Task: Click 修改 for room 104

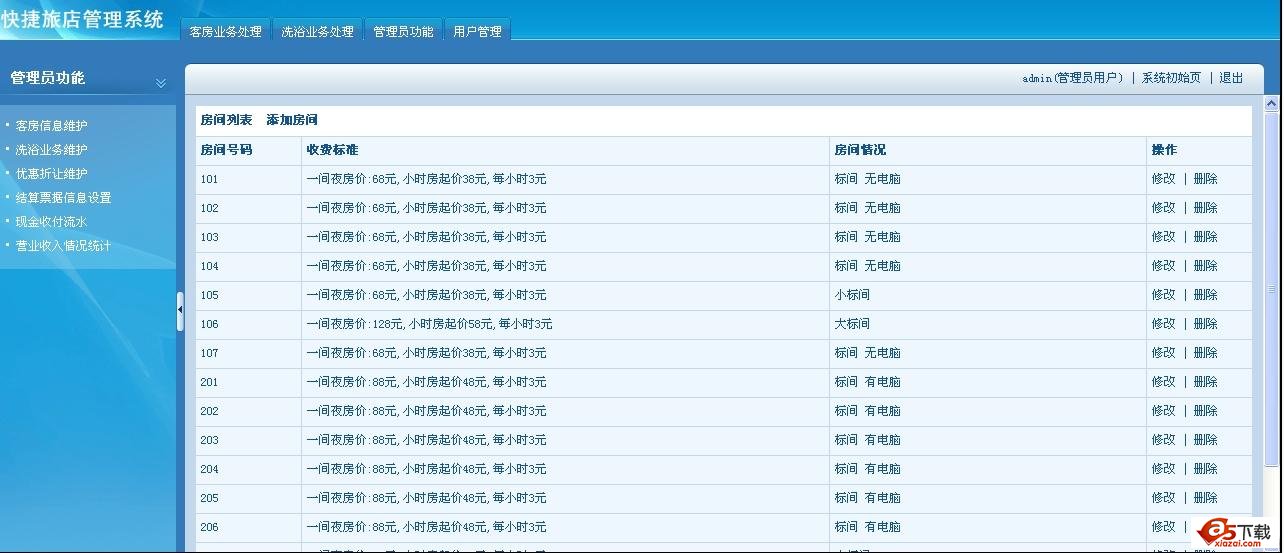Action: click(x=1163, y=266)
